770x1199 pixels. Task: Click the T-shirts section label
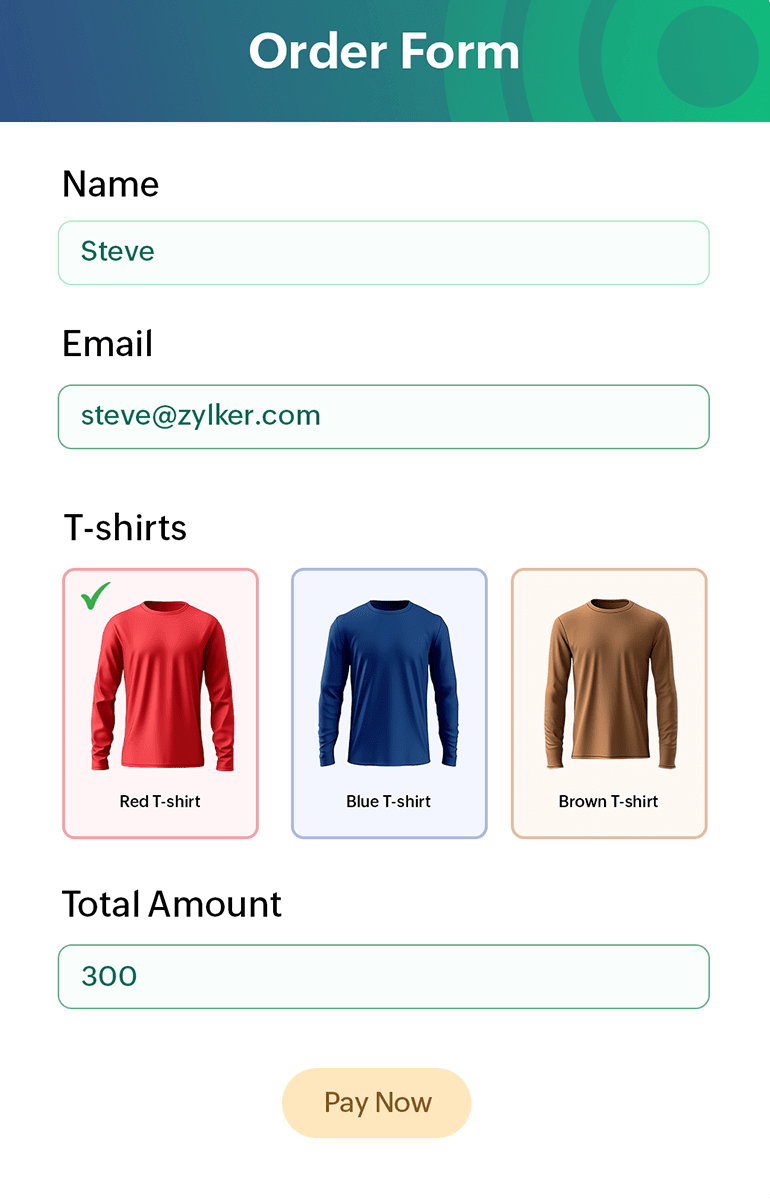tap(125, 528)
